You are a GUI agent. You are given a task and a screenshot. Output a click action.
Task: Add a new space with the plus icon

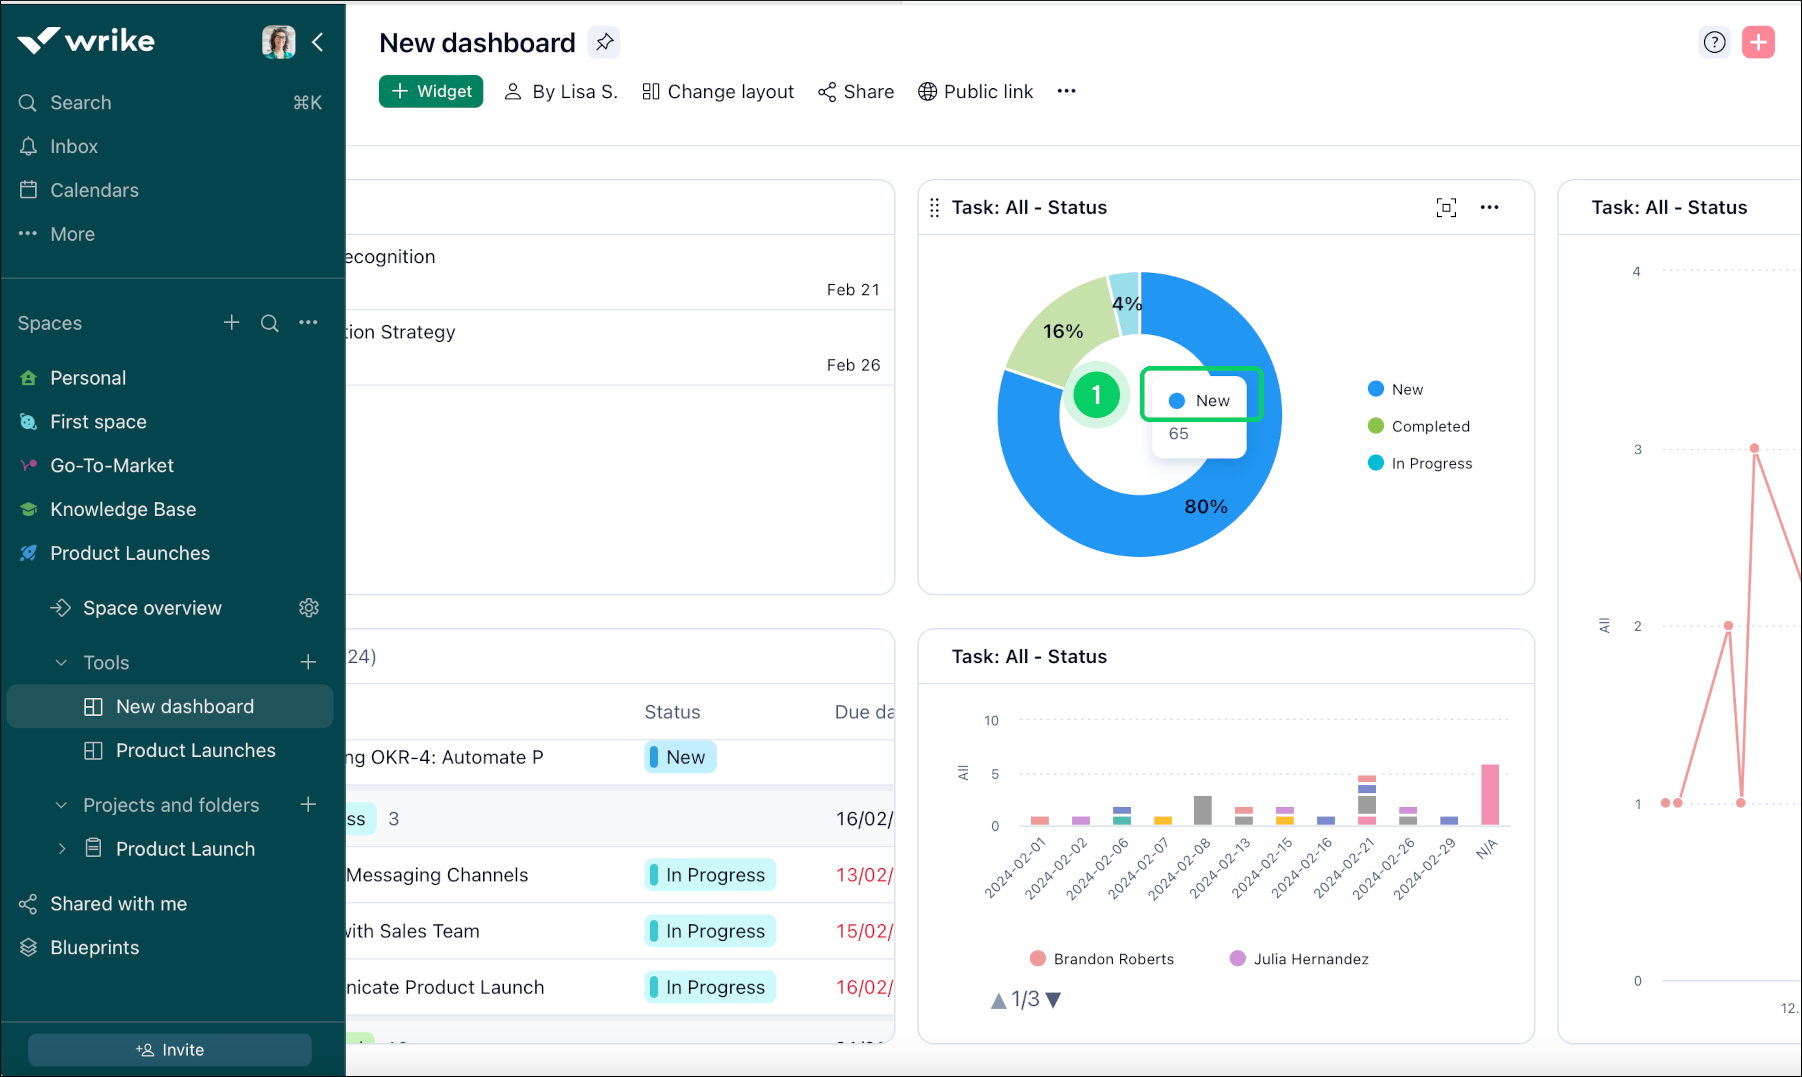(231, 323)
